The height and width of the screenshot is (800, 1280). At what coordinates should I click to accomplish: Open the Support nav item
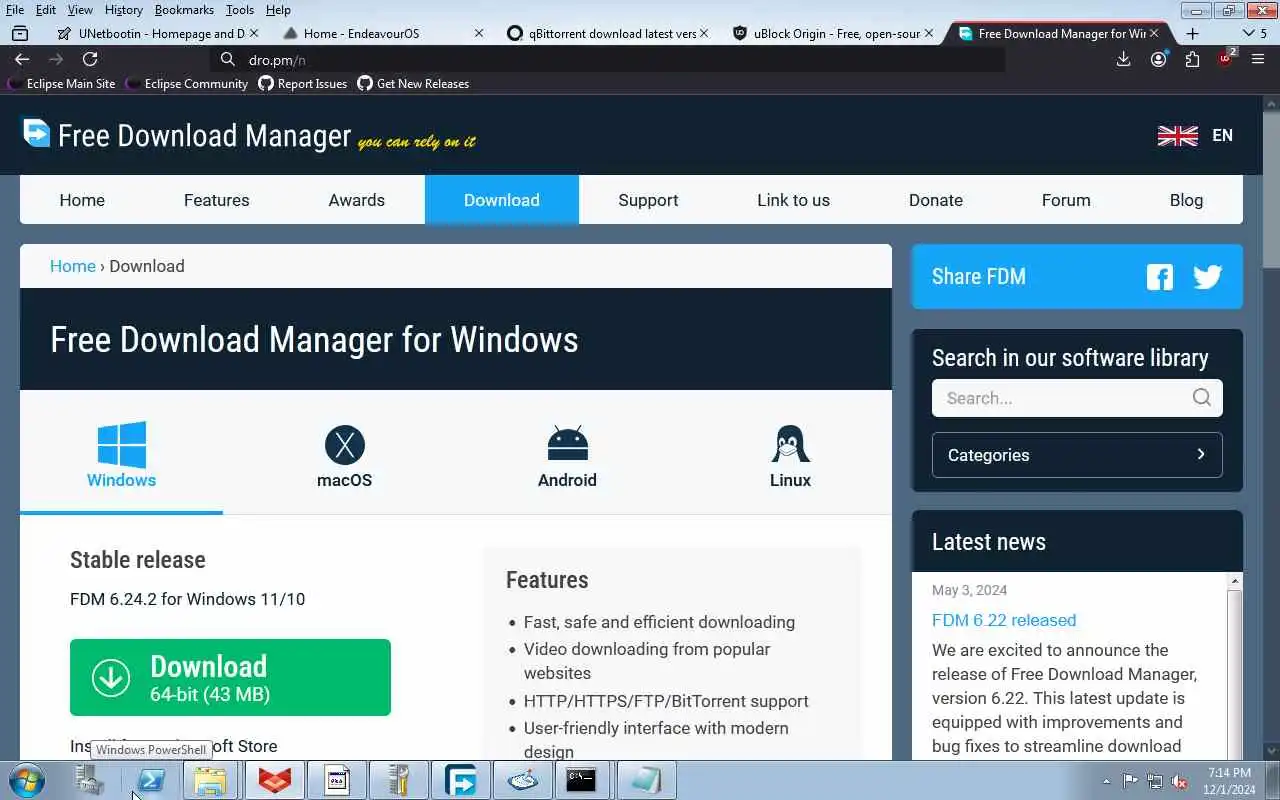(x=648, y=200)
